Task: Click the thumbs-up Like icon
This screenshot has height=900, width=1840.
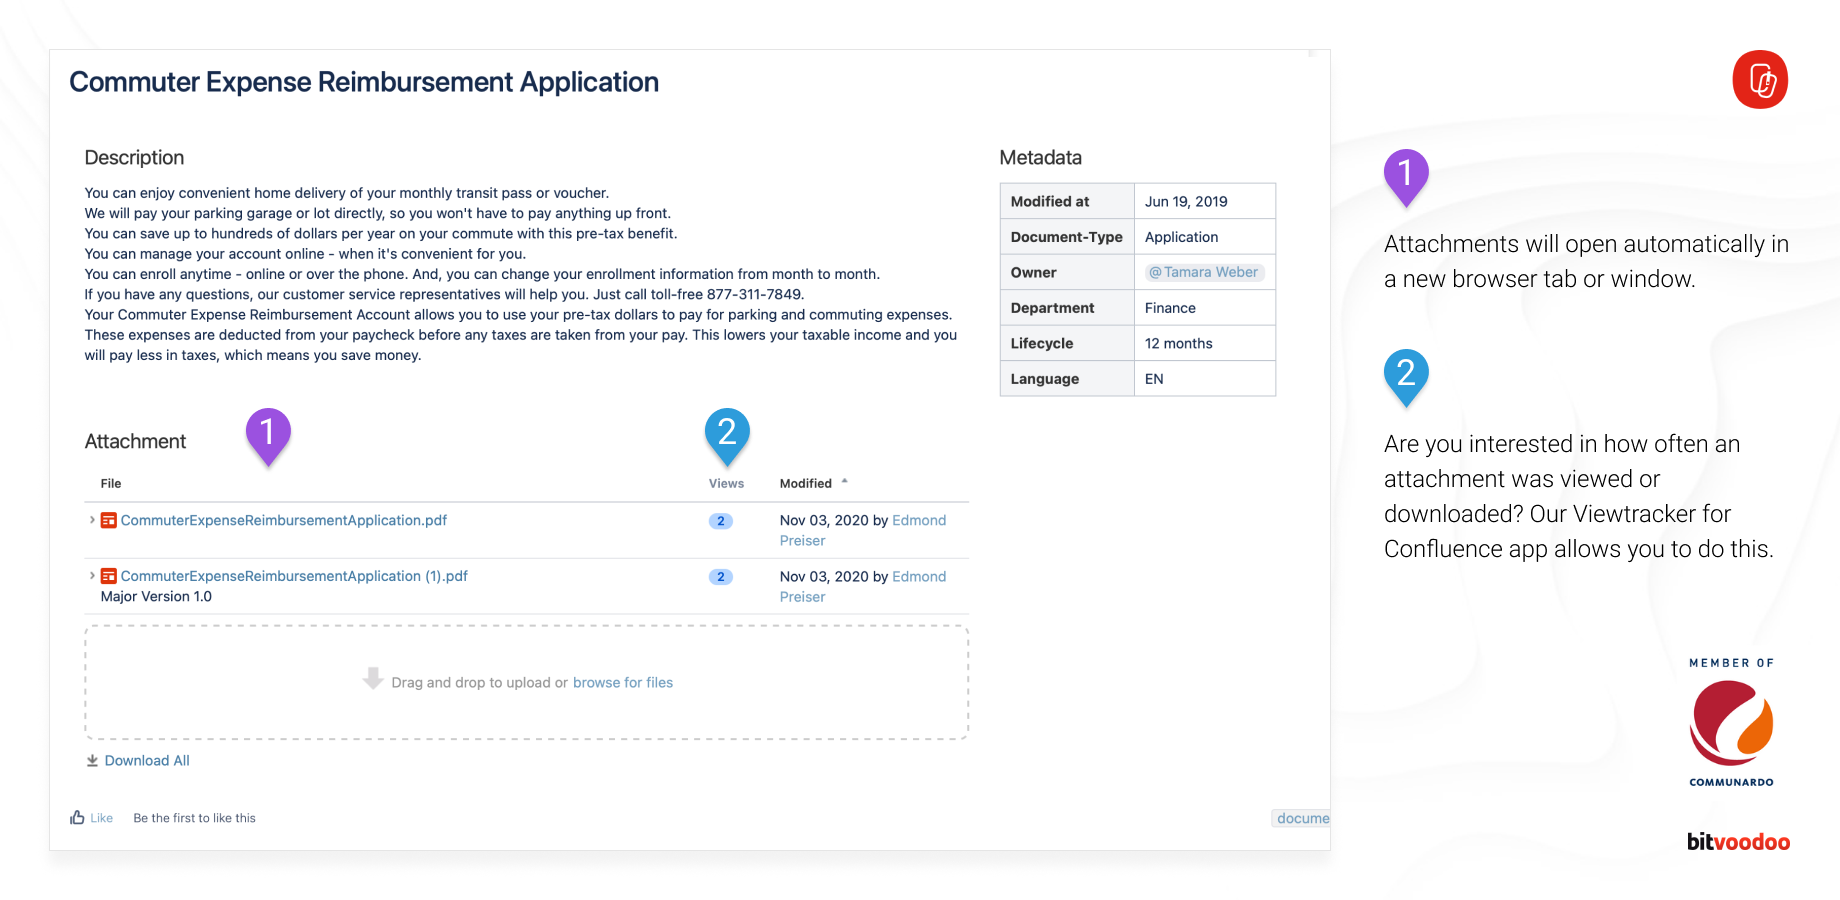Action: (78, 817)
